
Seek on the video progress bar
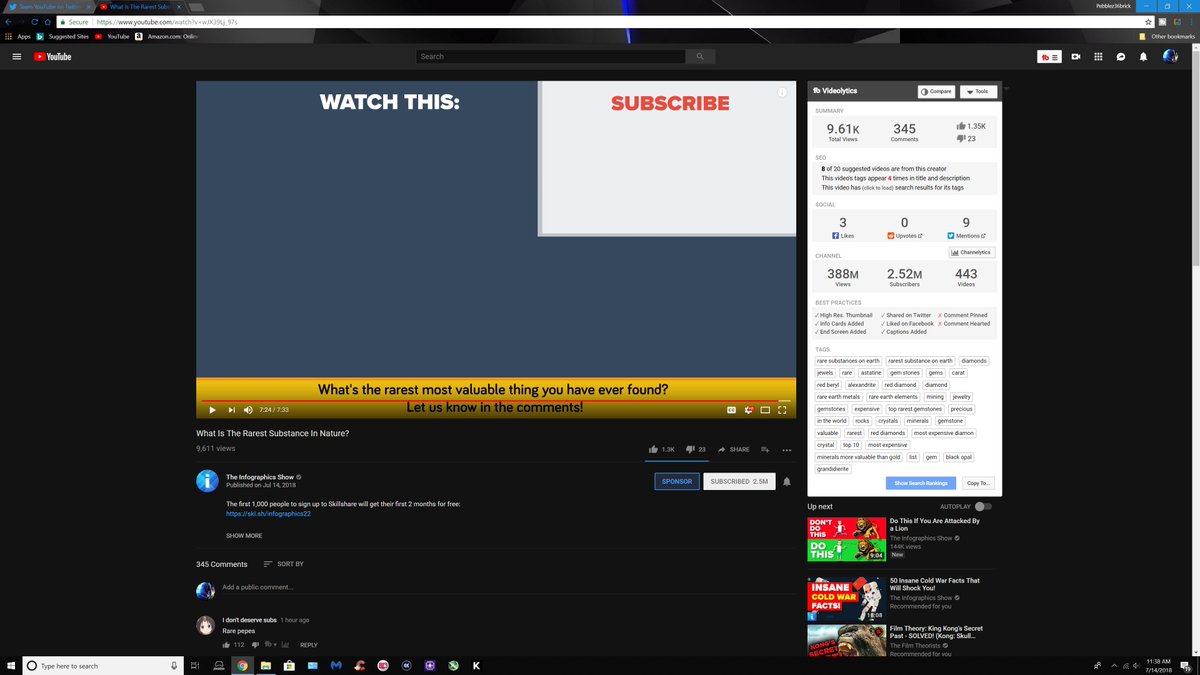pos(496,400)
